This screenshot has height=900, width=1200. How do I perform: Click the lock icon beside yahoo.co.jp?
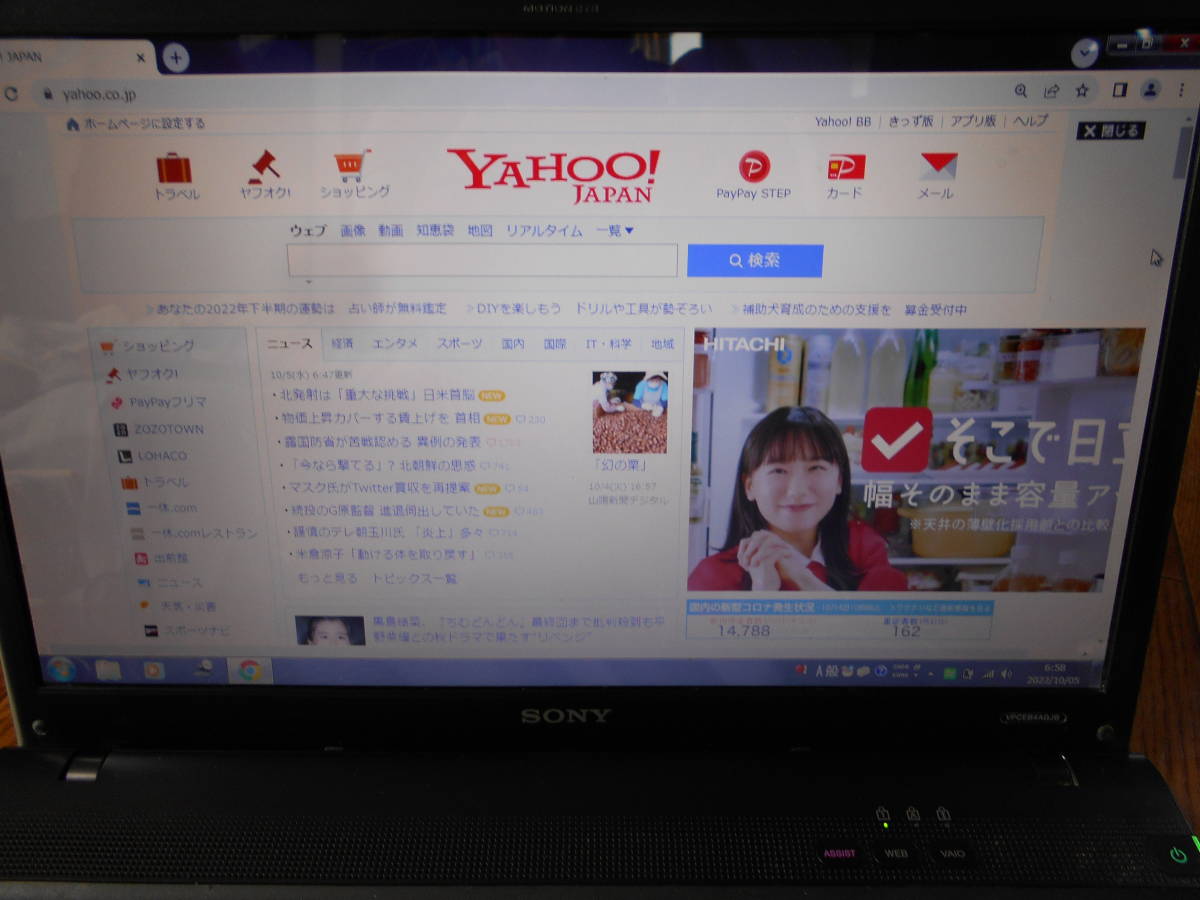pos(46,95)
